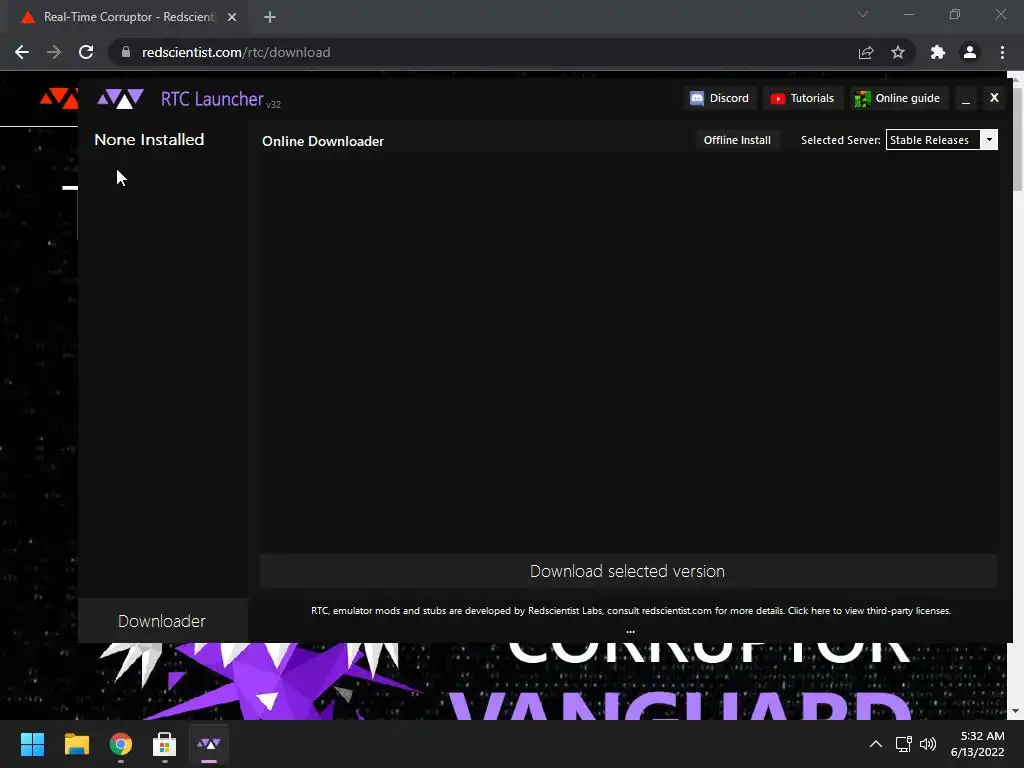Open the Tutorials YouTube button
Viewport: 1024px width, 768px height.
pyautogui.click(x=802, y=99)
